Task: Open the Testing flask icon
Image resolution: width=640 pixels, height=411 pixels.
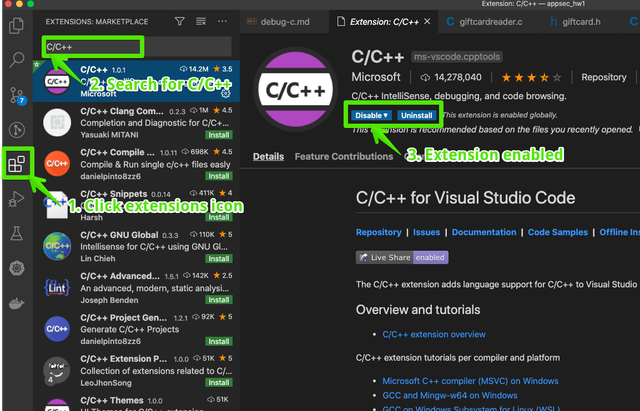Action: tap(16, 233)
